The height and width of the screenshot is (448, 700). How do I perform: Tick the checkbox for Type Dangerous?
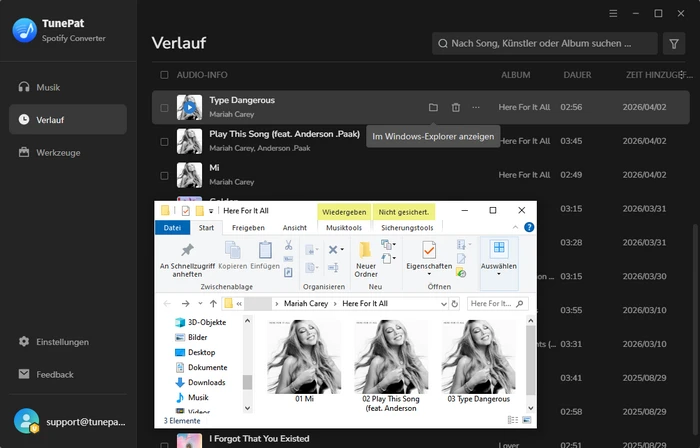[x=164, y=108]
